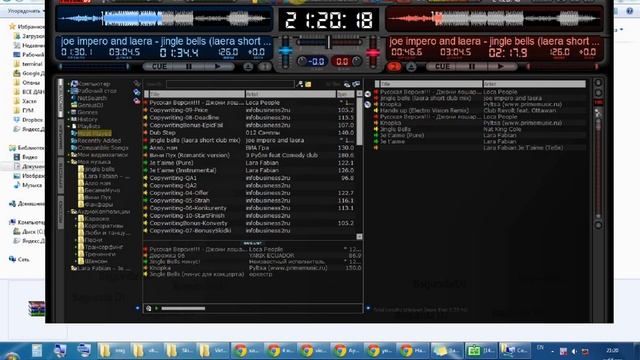
Task: Click the right deck CUE button
Action: [x=442, y=67]
